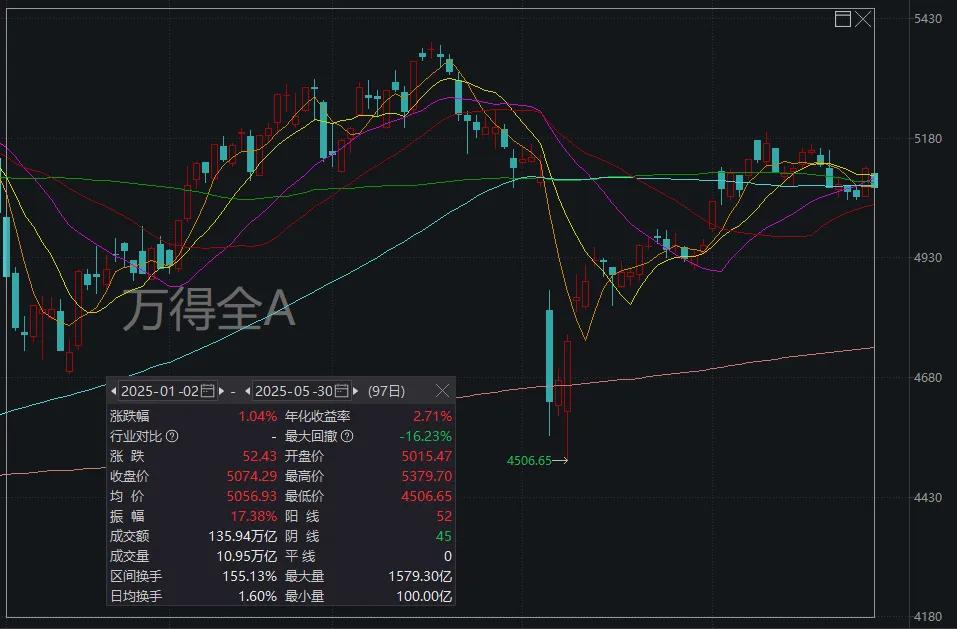The width and height of the screenshot is (957, 629).
Task: Step end date 2025-05-30 backward
Action: coord(247,391)
